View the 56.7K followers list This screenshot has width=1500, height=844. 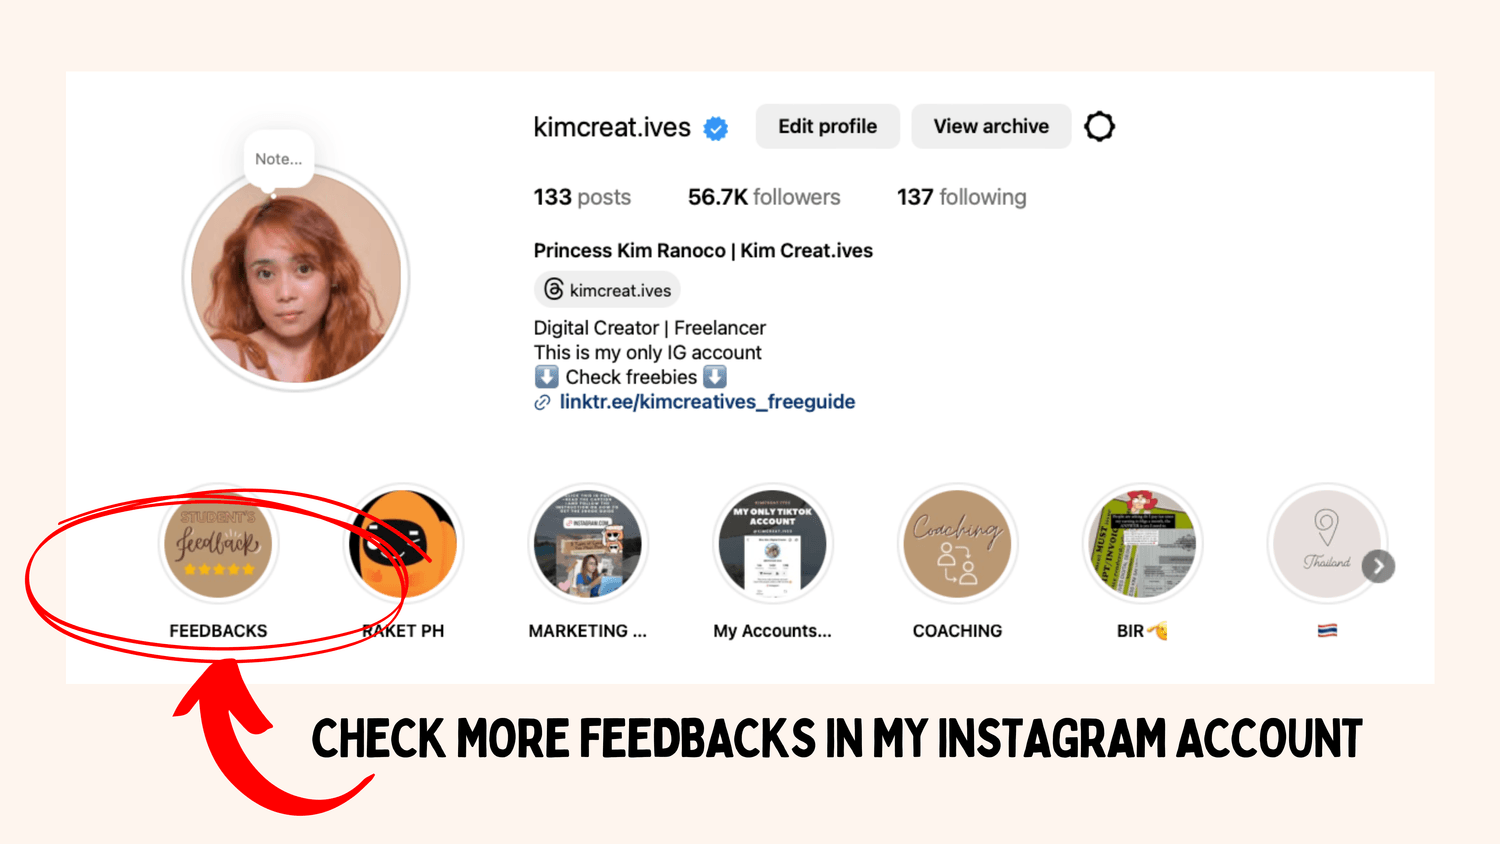click(x=764, y=197)
